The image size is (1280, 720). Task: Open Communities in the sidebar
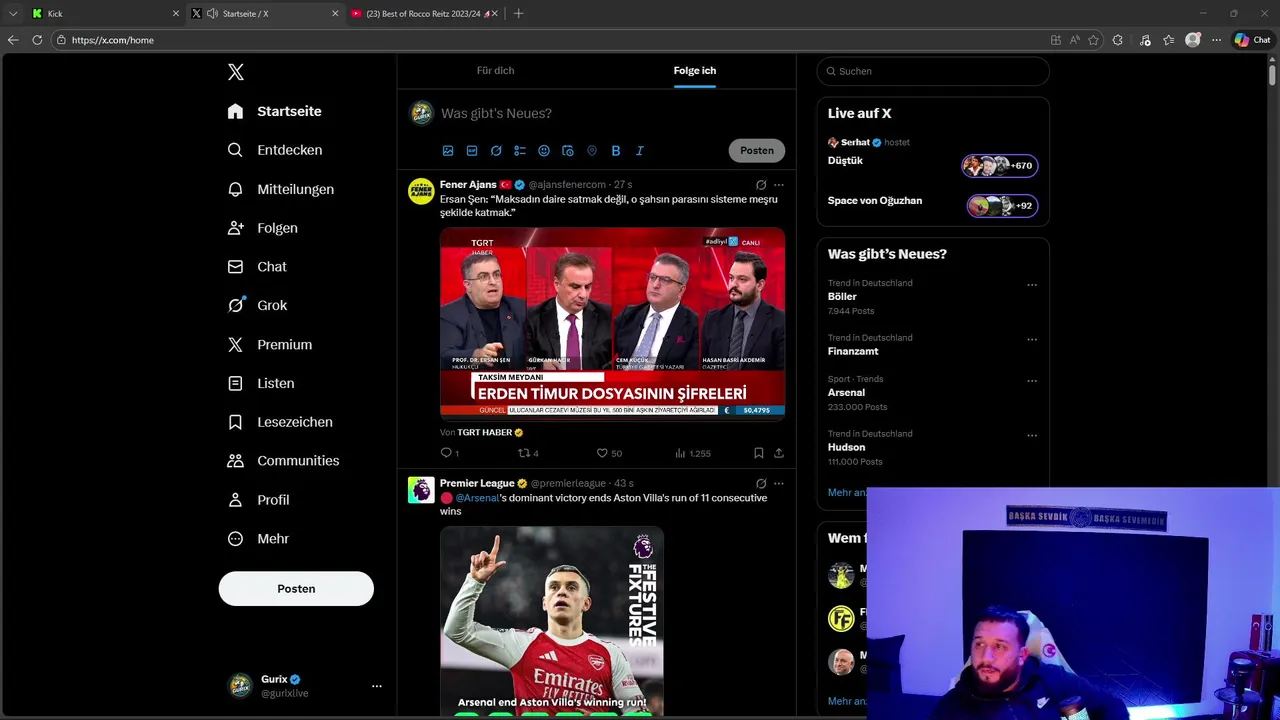(283, 461)
